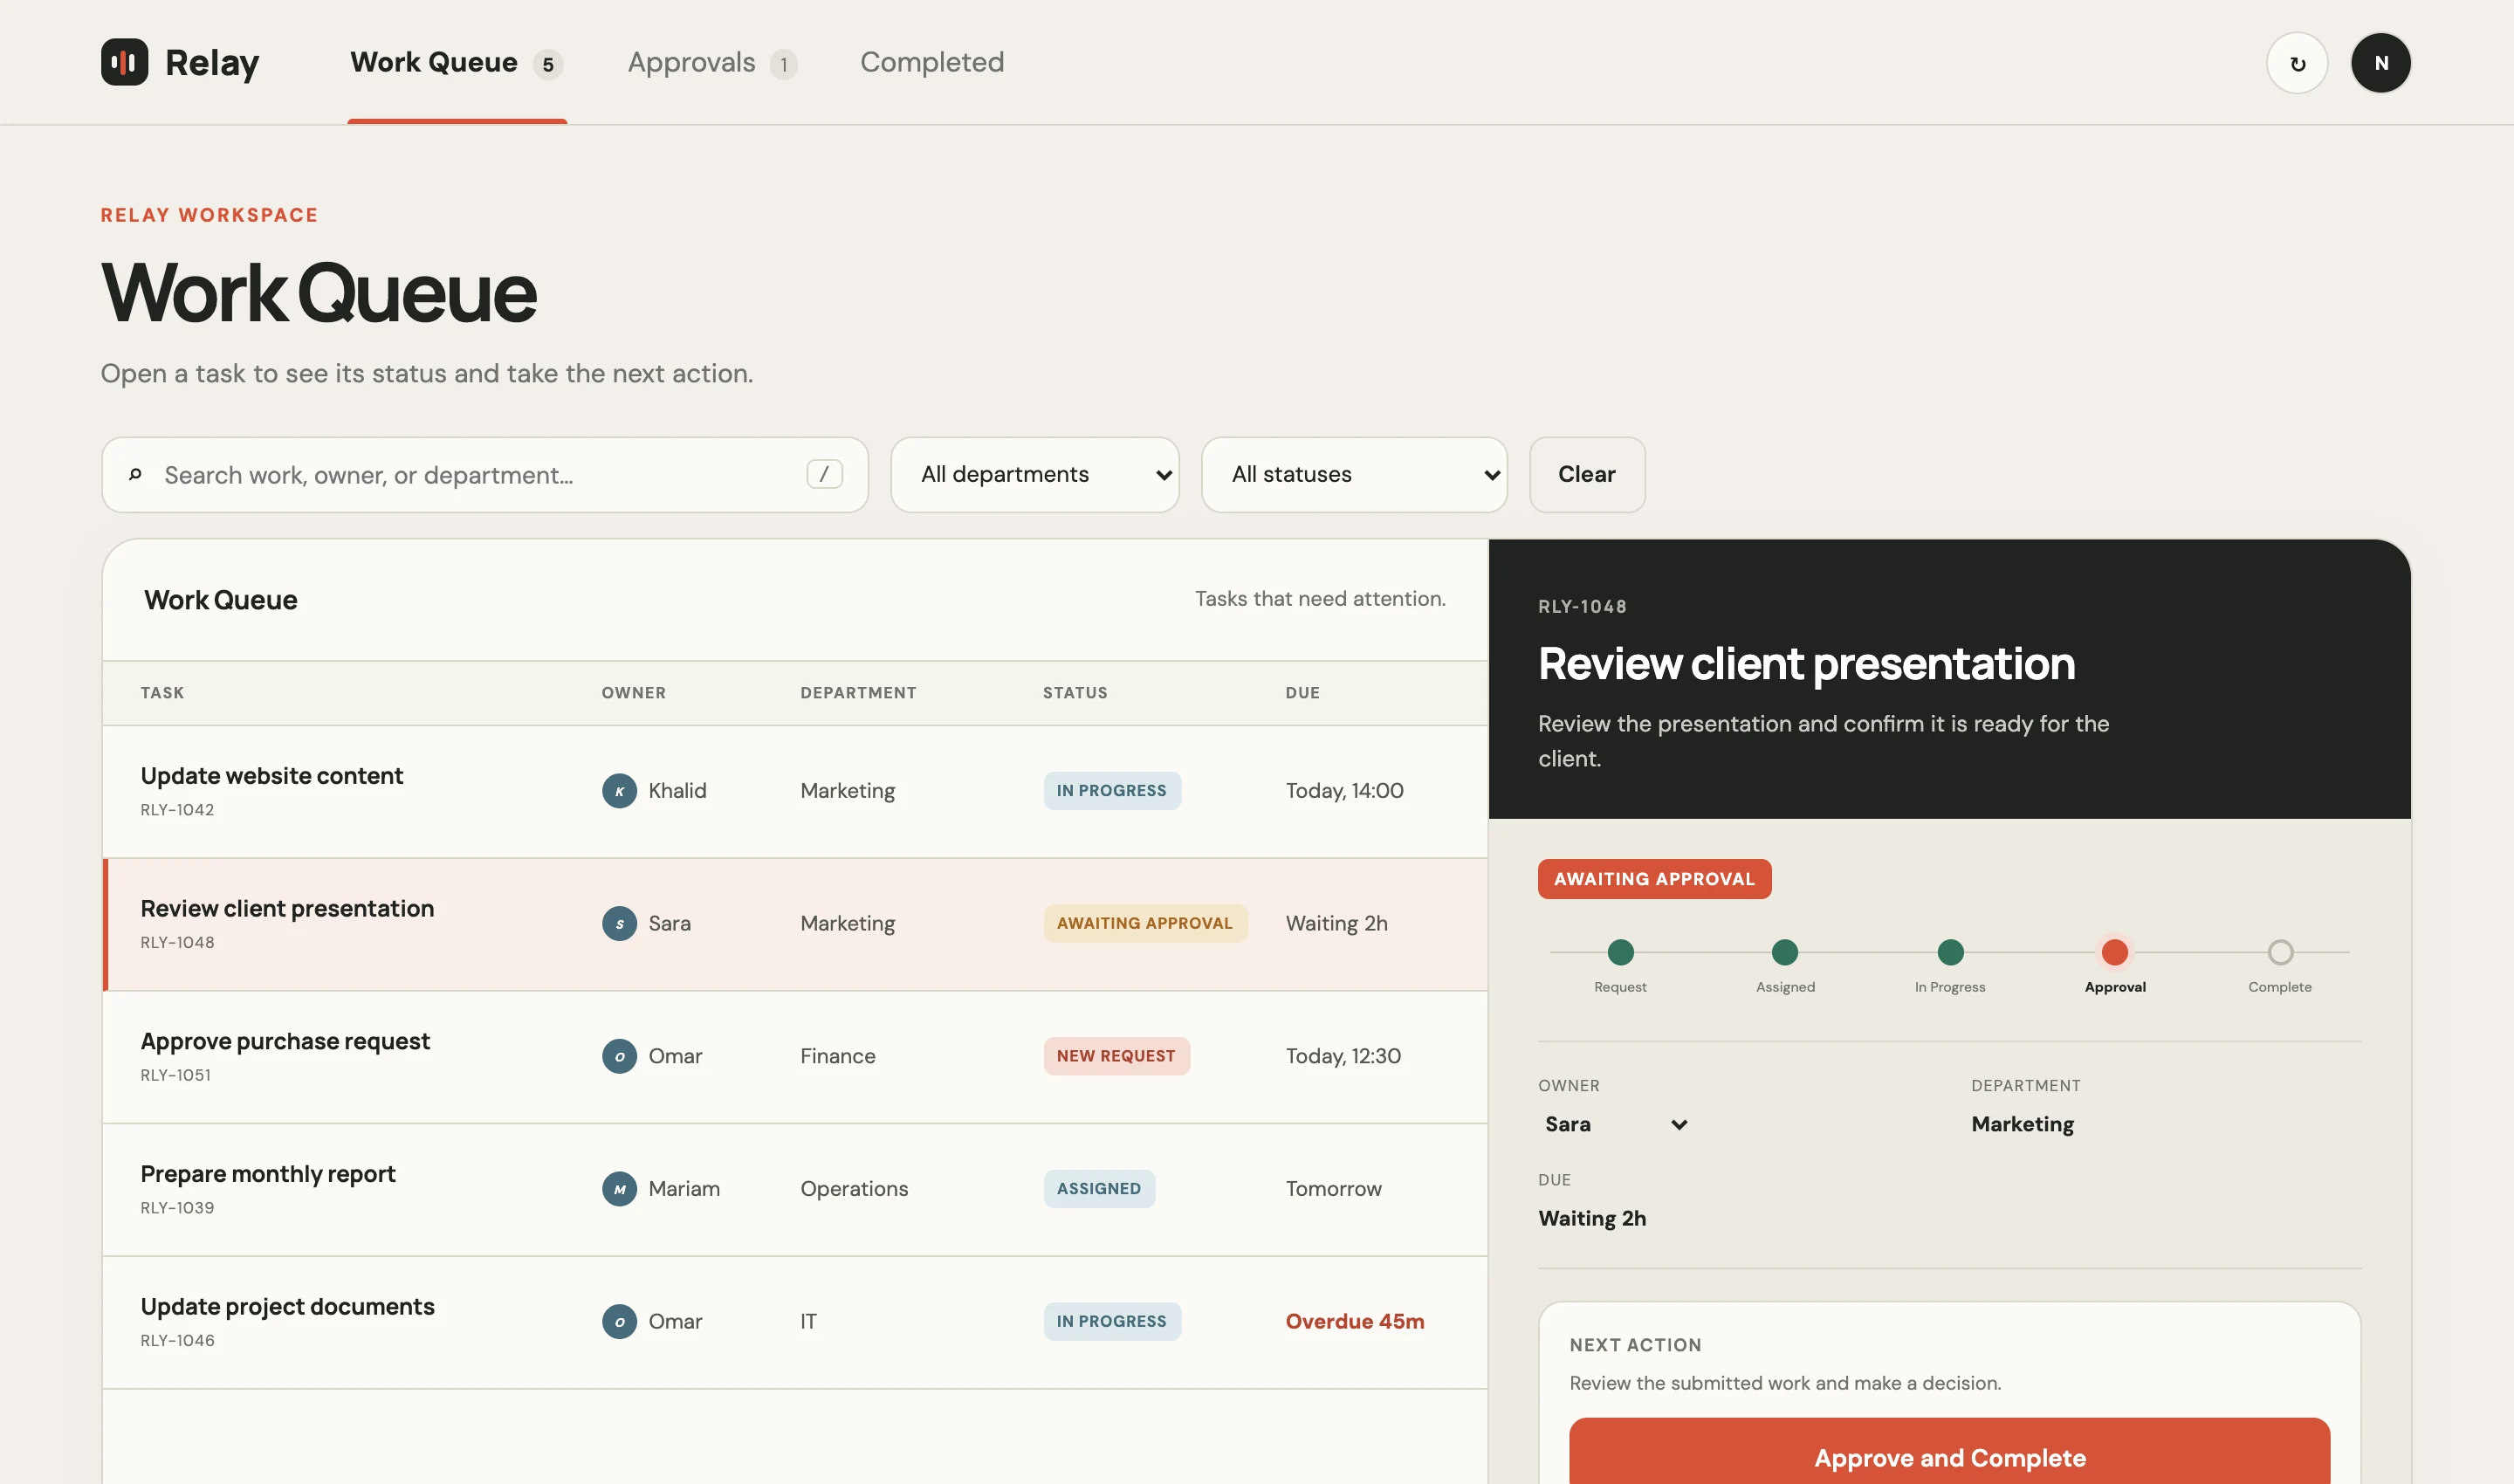Open the All departments dropdown
Image resolution: width=2514 pixels, height=1484 pixels.
coord(1035,475)
